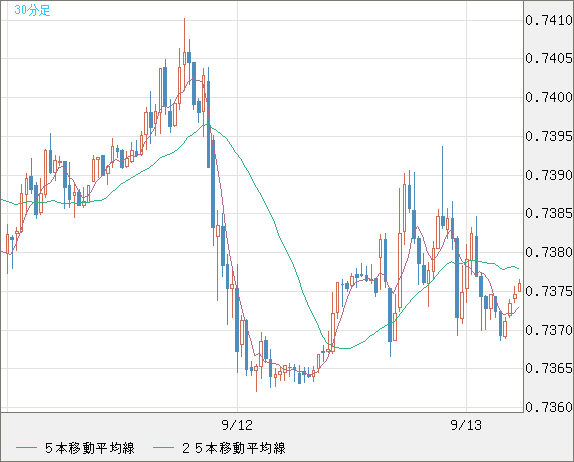Click the 0.7380 price axis label
Viewport: 574px width, 462px height.
coord(549,252)
